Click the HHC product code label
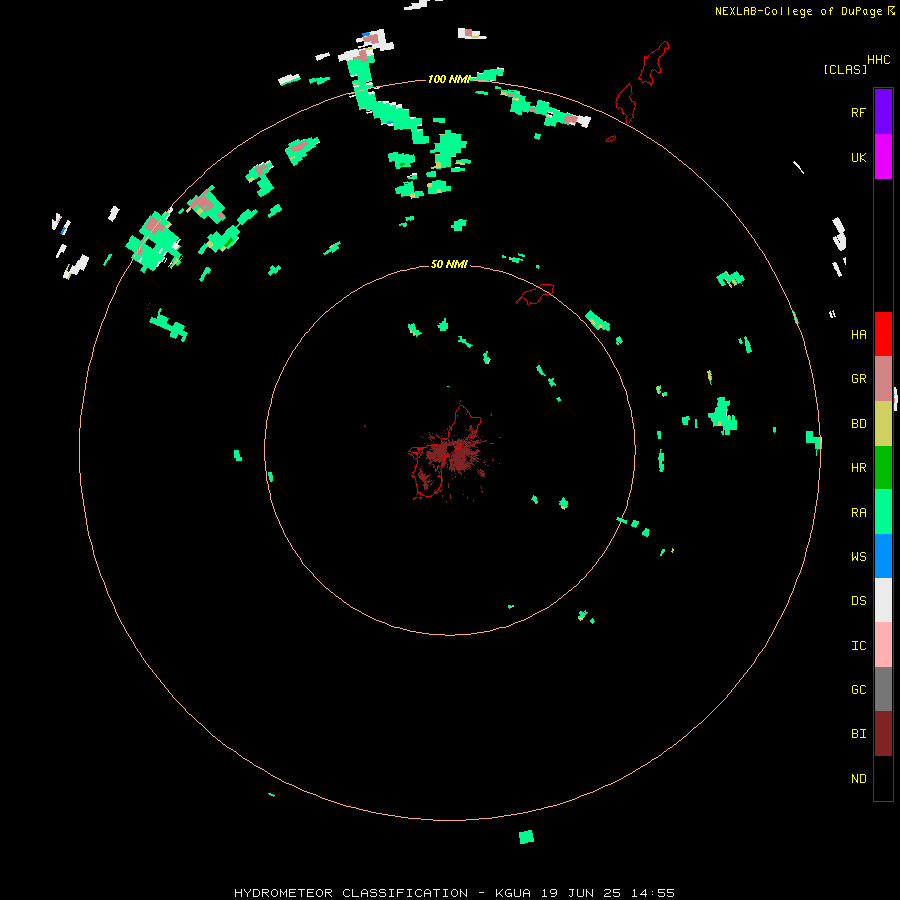900x900 pixels. 878,60
